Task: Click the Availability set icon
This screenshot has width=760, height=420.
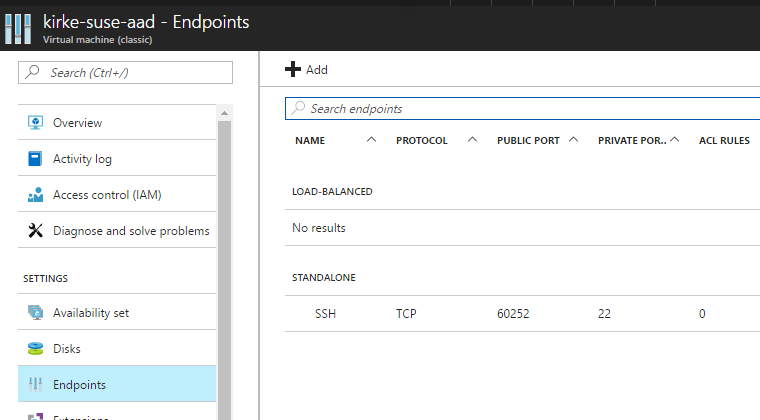Action: point(35,312)
